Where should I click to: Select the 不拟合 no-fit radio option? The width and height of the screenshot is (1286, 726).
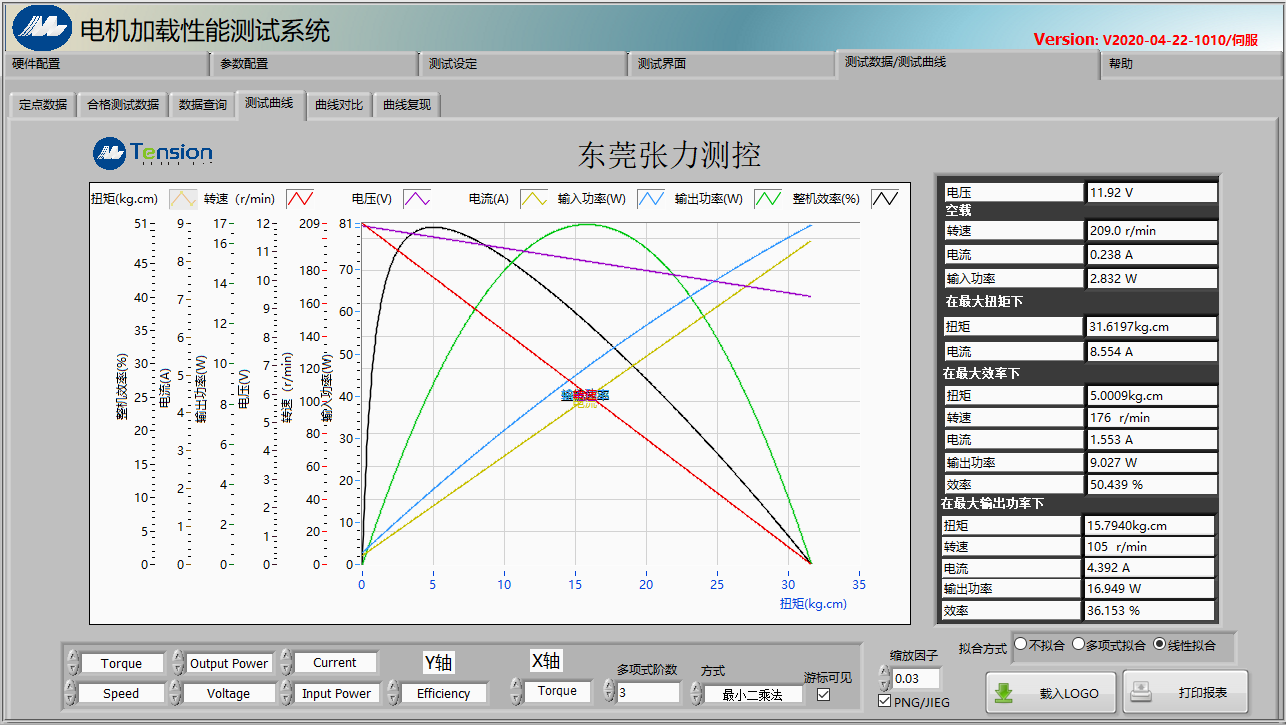click(1021, 645)
